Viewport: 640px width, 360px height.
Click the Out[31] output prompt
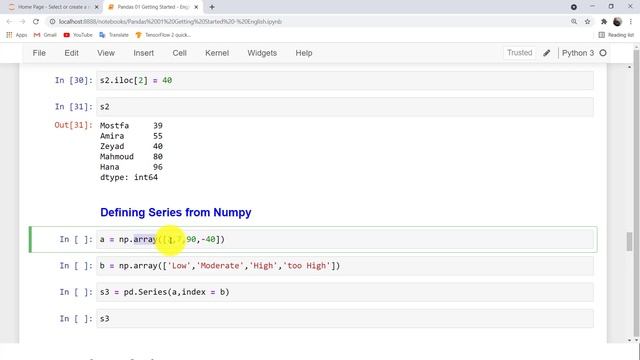[73, 125]
